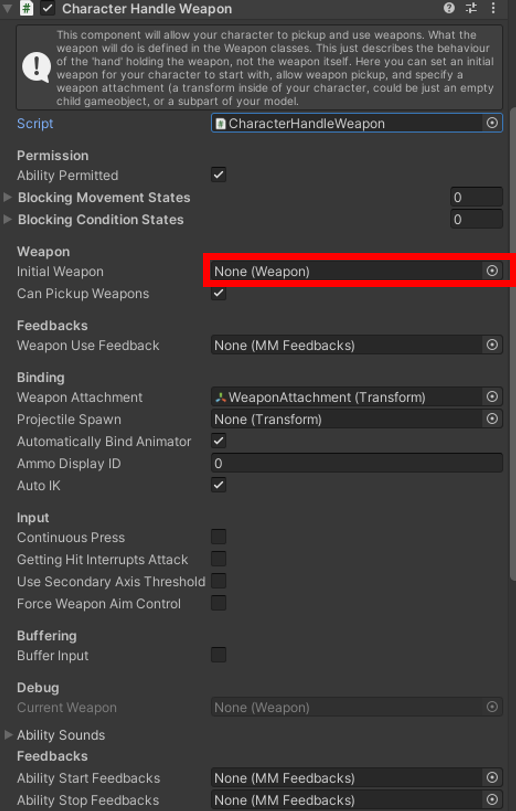Click the Projectile Spawn object field
This screenshot has height=811, width=516.
pyautogui.click(x=357, y=418)
